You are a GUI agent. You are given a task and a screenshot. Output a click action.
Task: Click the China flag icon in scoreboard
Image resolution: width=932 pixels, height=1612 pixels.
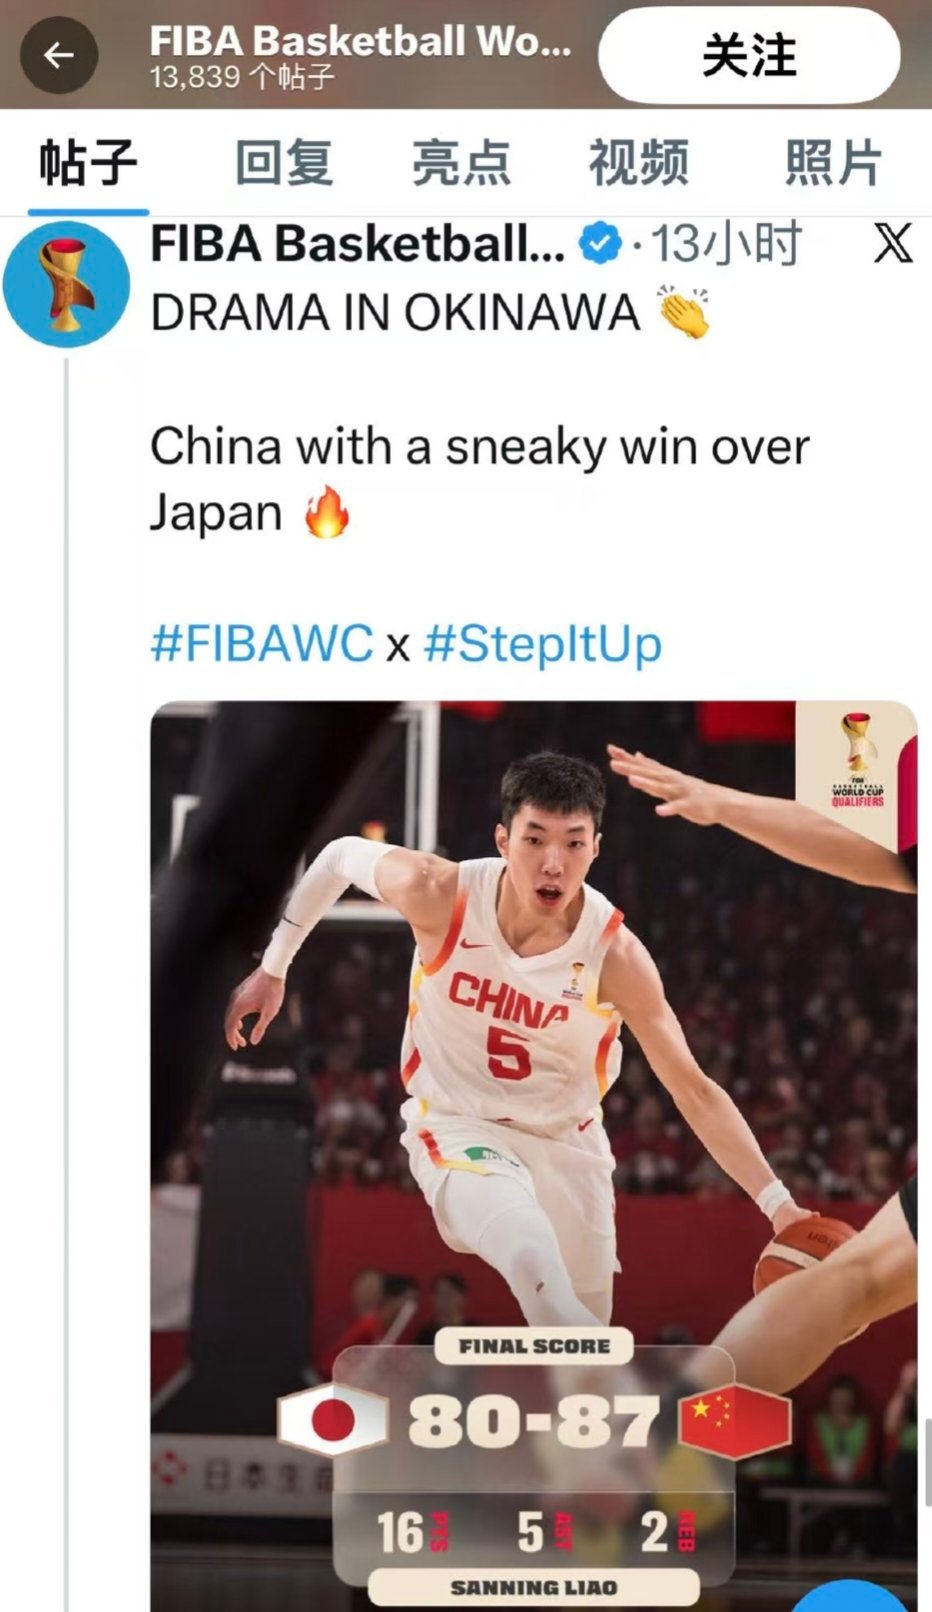click(735, 1420)
